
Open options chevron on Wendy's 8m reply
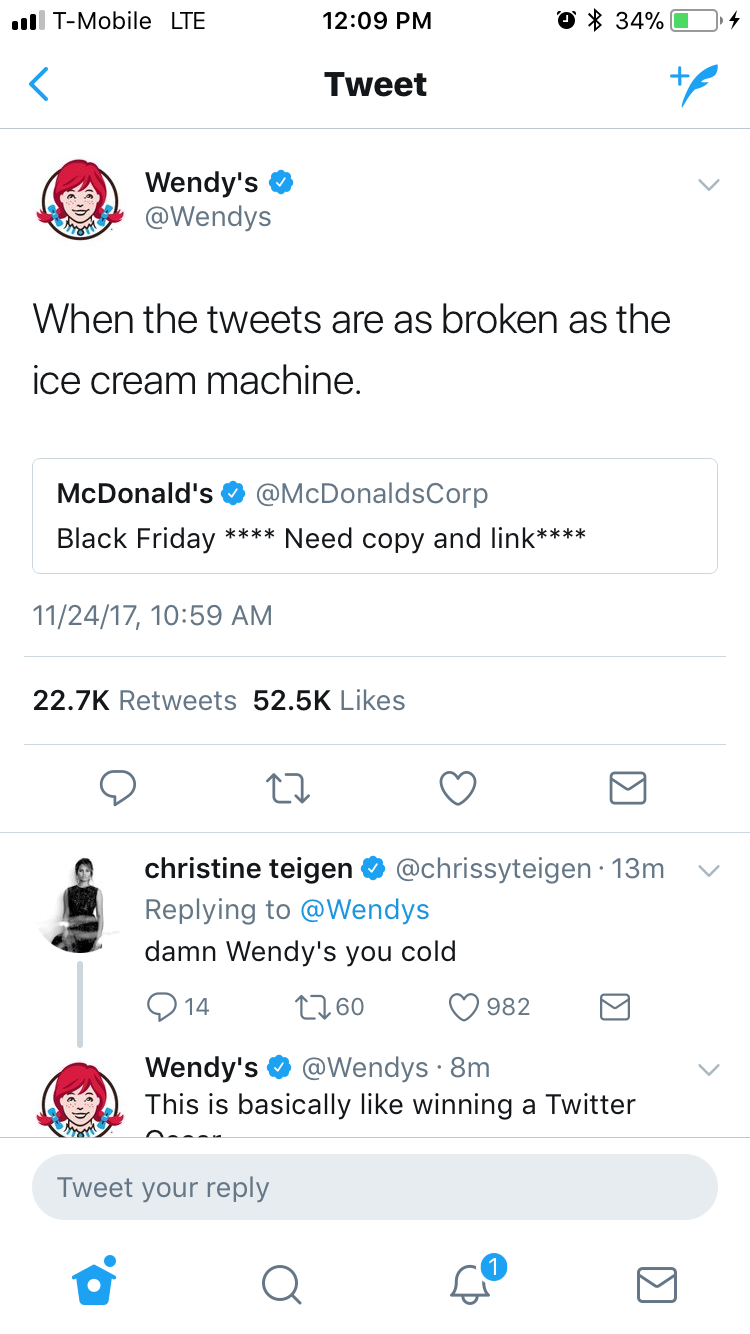click(x=708, y=1069)
